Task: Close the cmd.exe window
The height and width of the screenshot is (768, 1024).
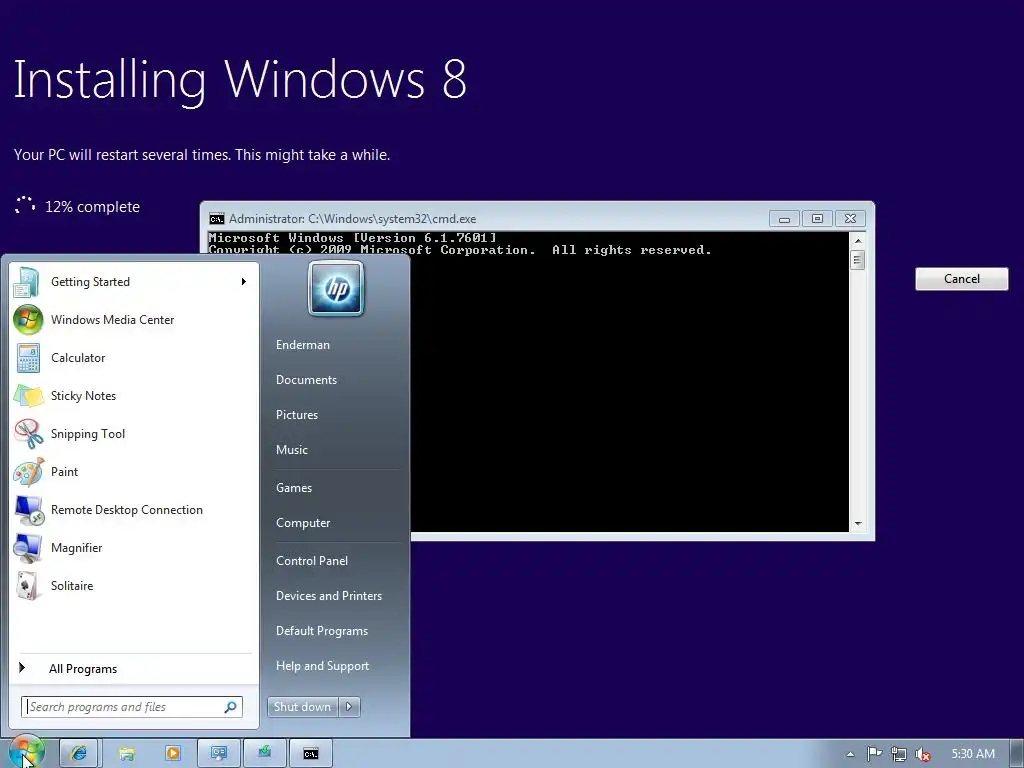Action: pos(850,219)
